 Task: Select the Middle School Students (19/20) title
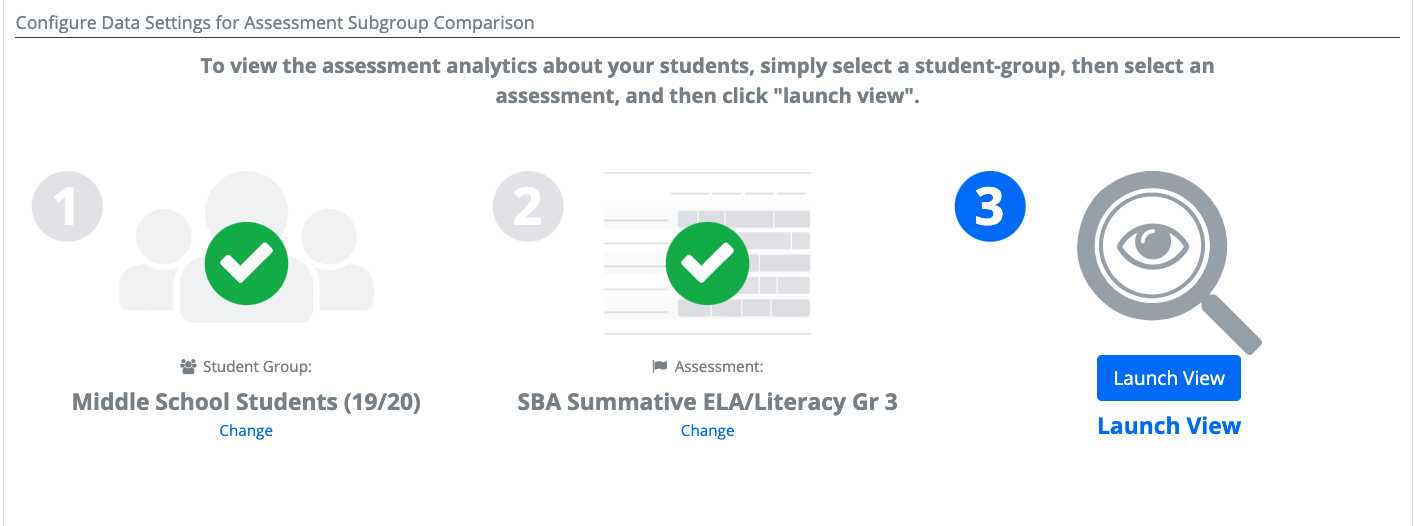[x=246, y=402]
